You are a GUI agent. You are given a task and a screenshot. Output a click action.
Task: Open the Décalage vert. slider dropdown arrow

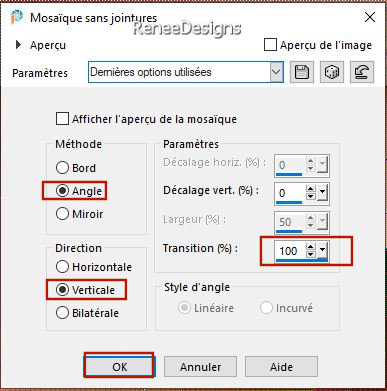(322, 193)
